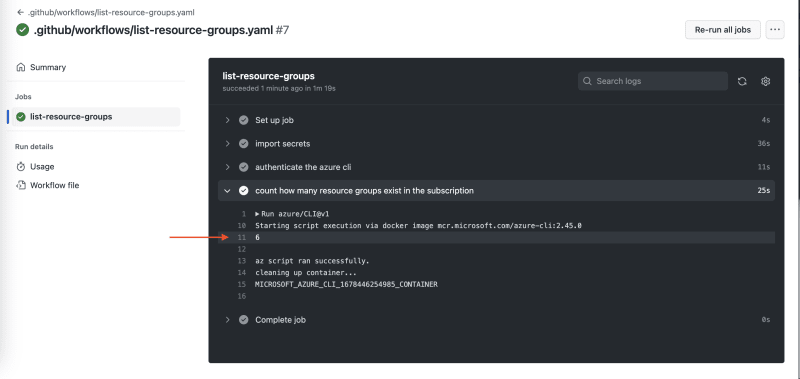Click status check icon of authenticate the azure cli

pyautogui.click(x=244, y=167)
